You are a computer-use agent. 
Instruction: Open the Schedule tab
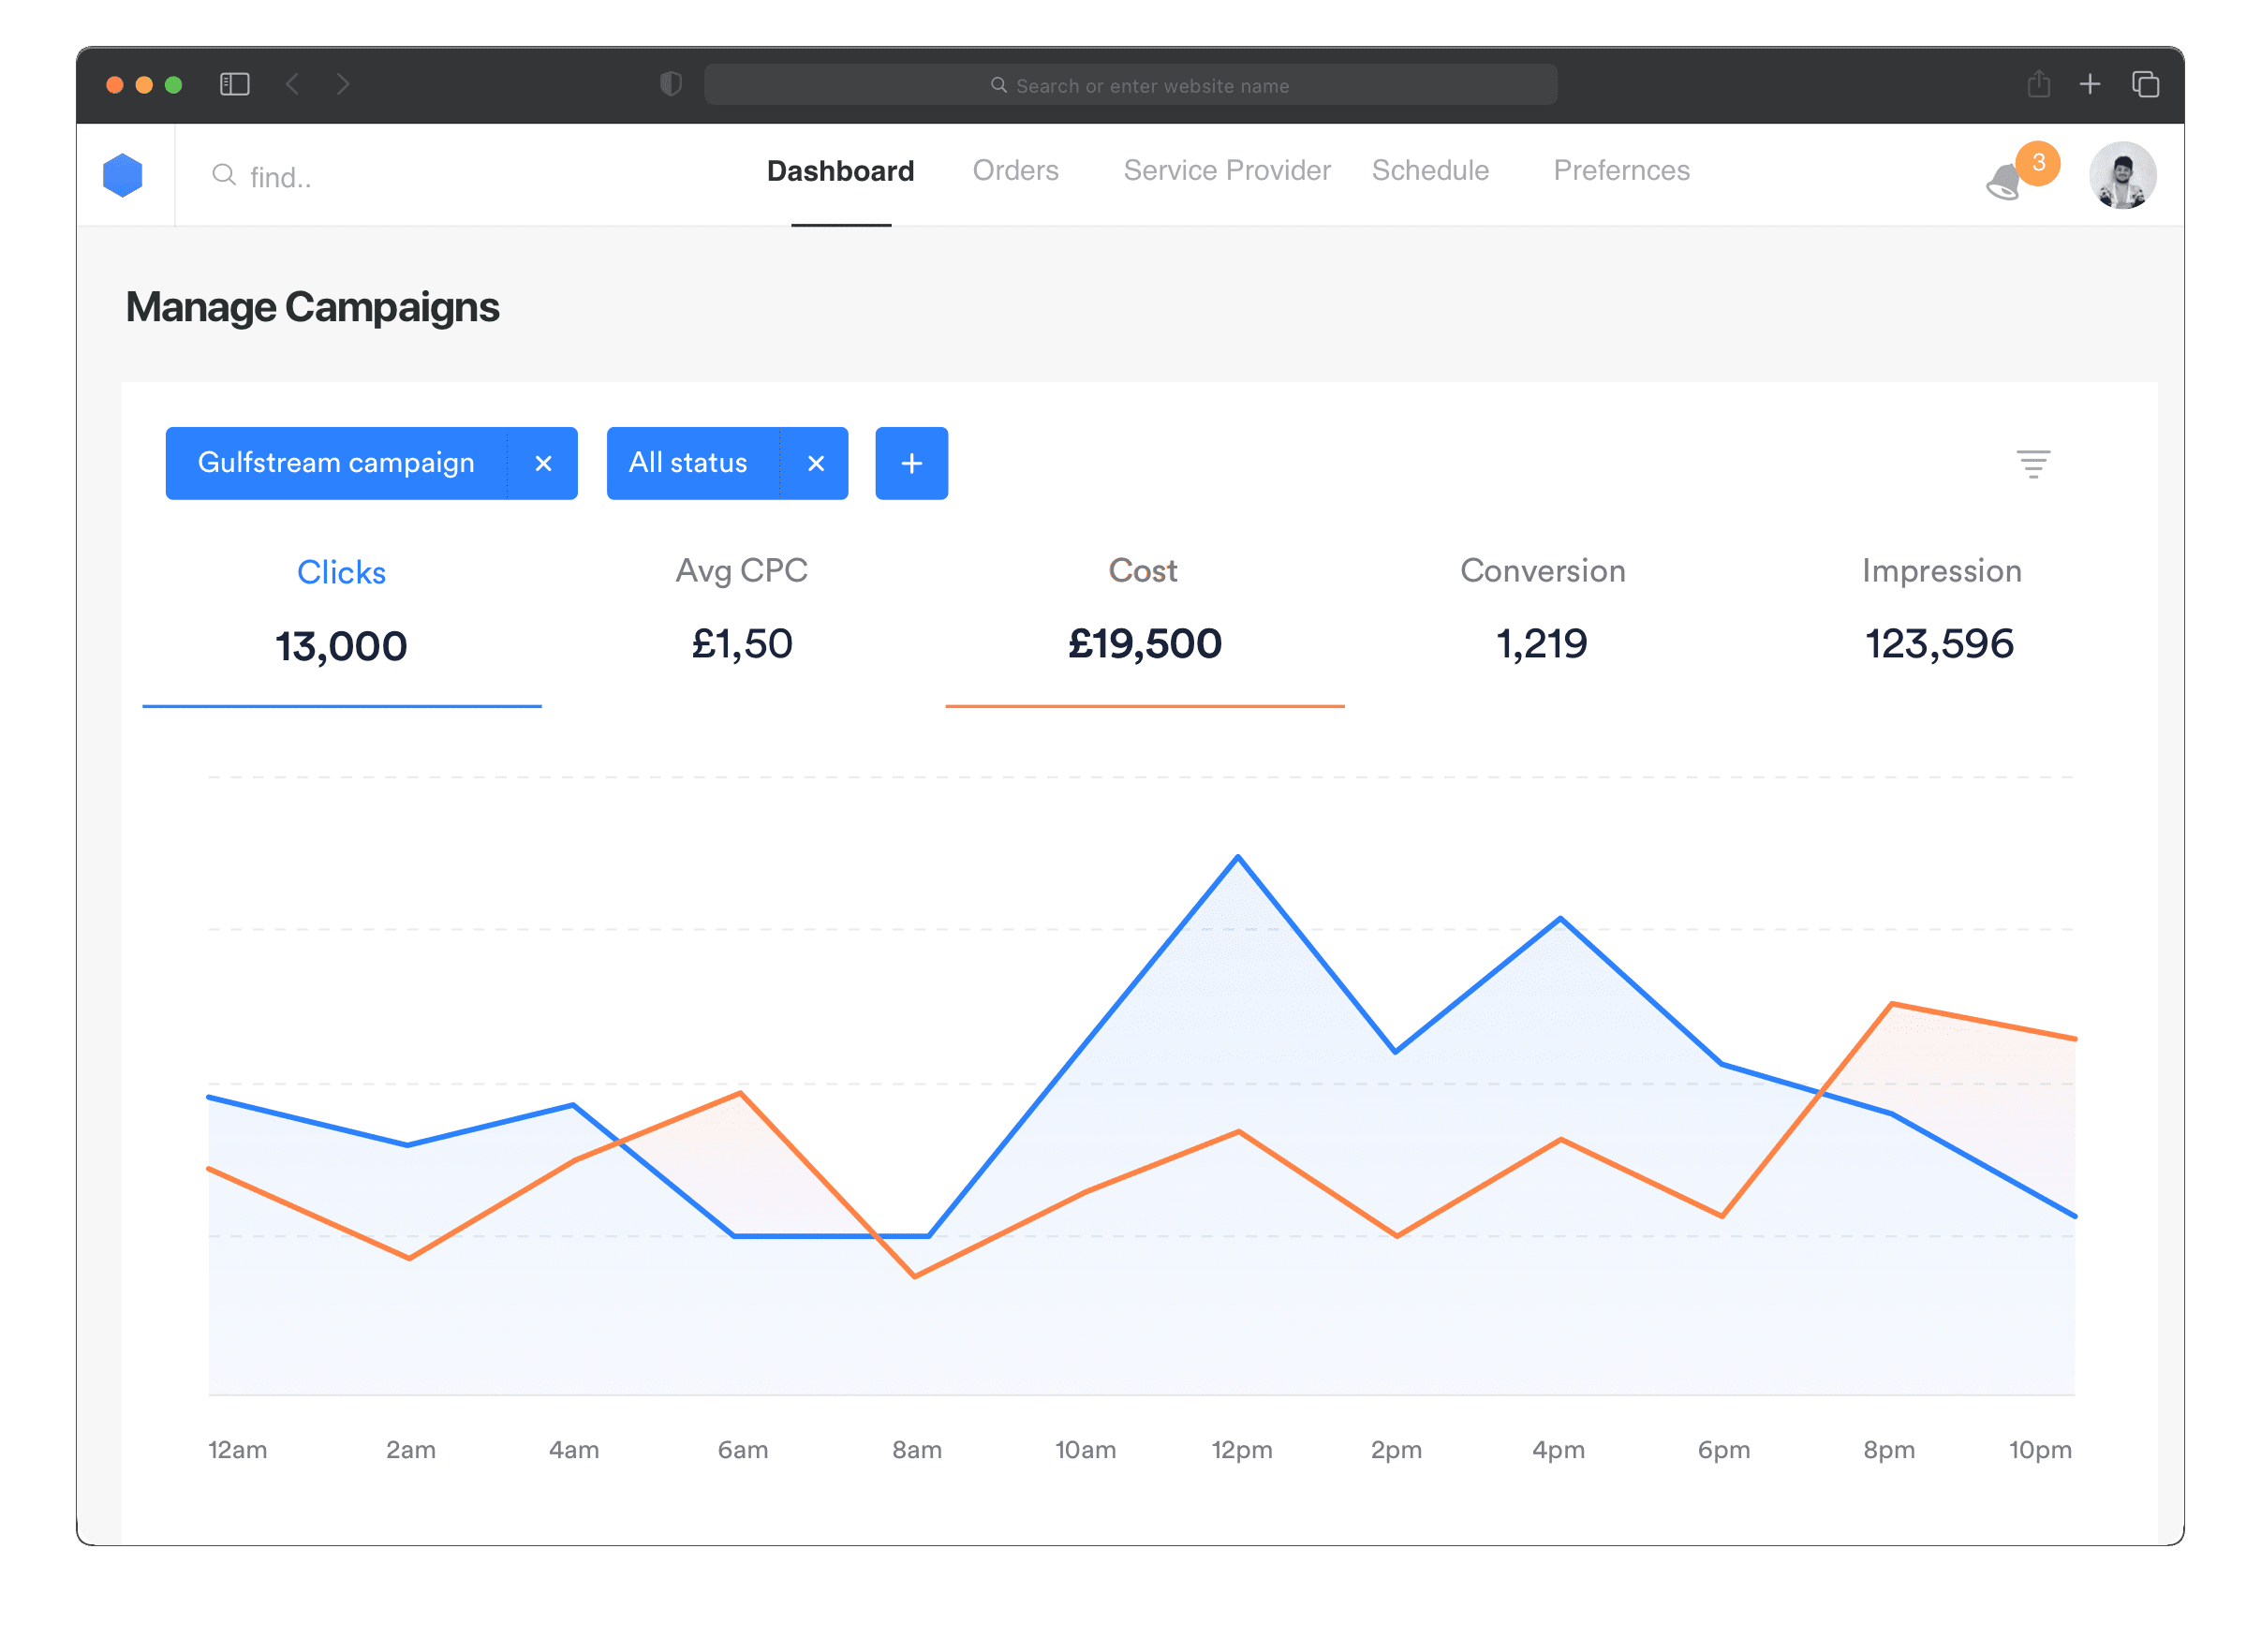click(x=1430, y=171)
